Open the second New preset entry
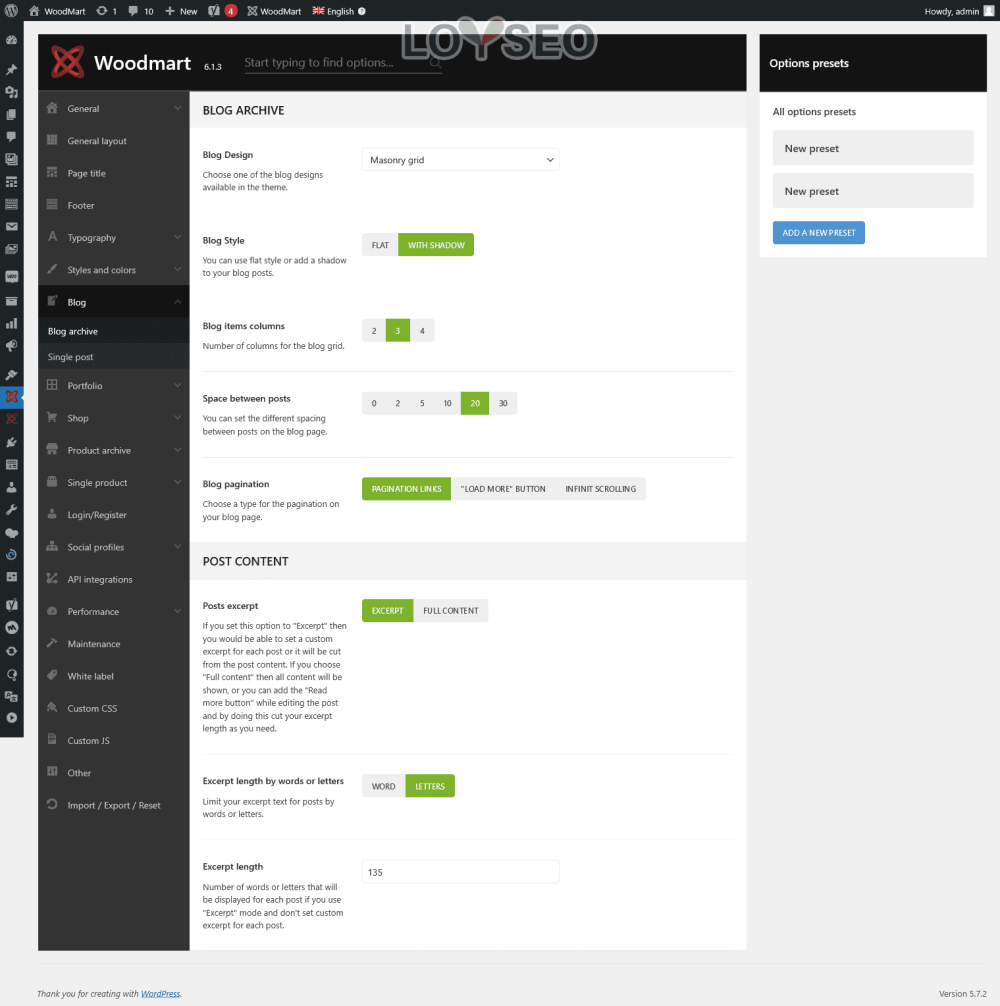Screen dimensions: 1000x1006 [x=872, y=191]
